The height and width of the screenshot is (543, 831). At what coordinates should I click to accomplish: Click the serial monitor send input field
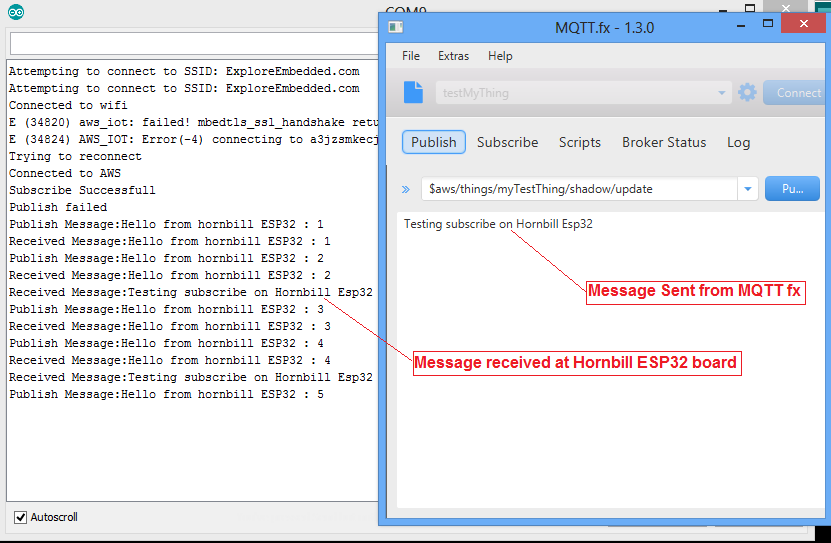click(190, 44)
